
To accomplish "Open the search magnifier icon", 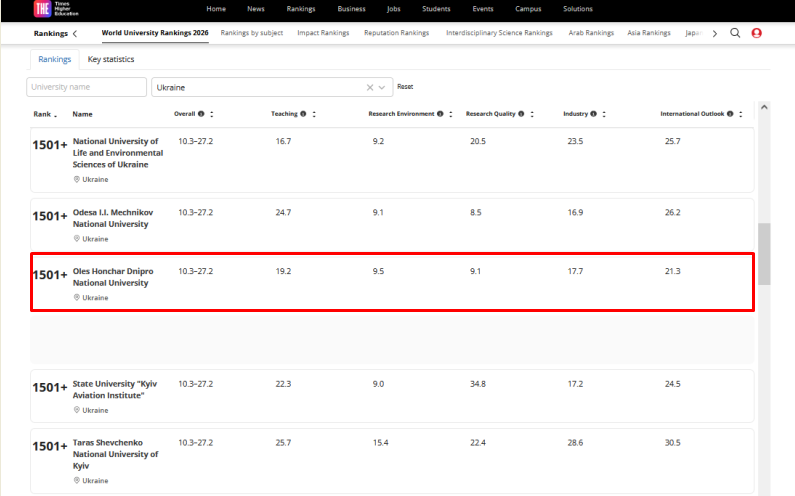I will coord(735,33).
